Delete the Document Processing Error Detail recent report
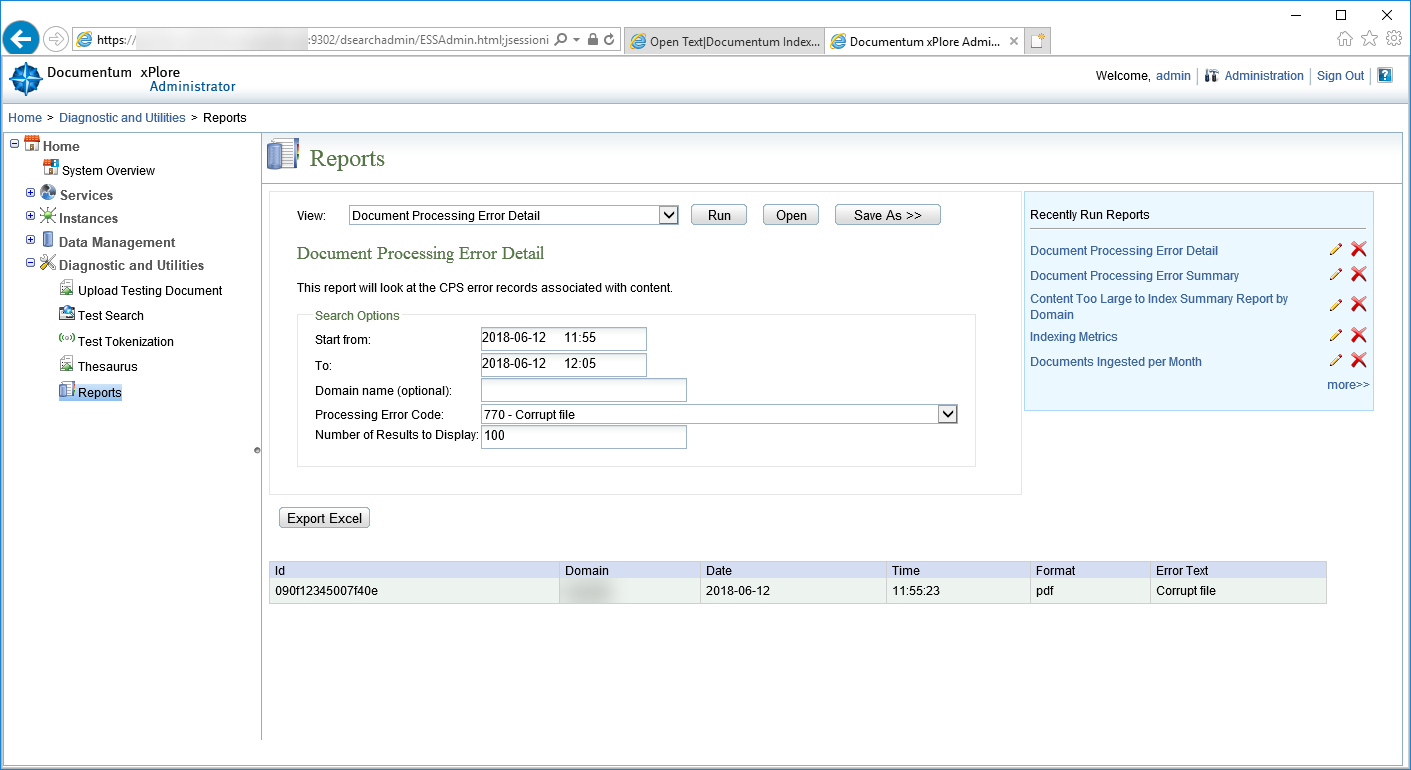 1358,250
